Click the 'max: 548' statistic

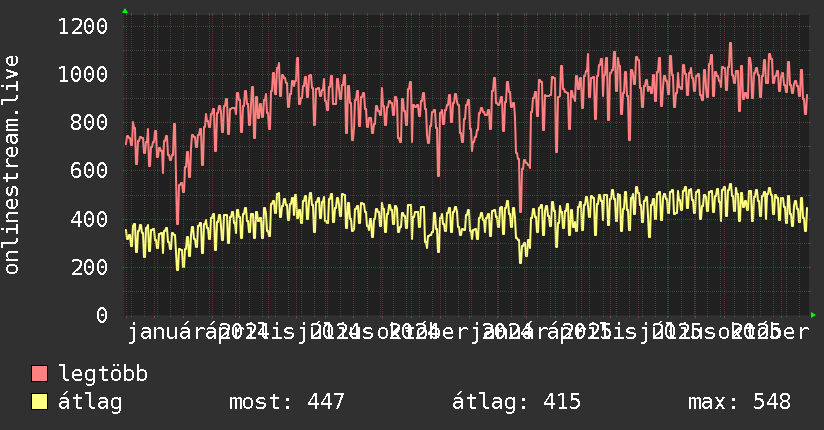click(739, 402)
